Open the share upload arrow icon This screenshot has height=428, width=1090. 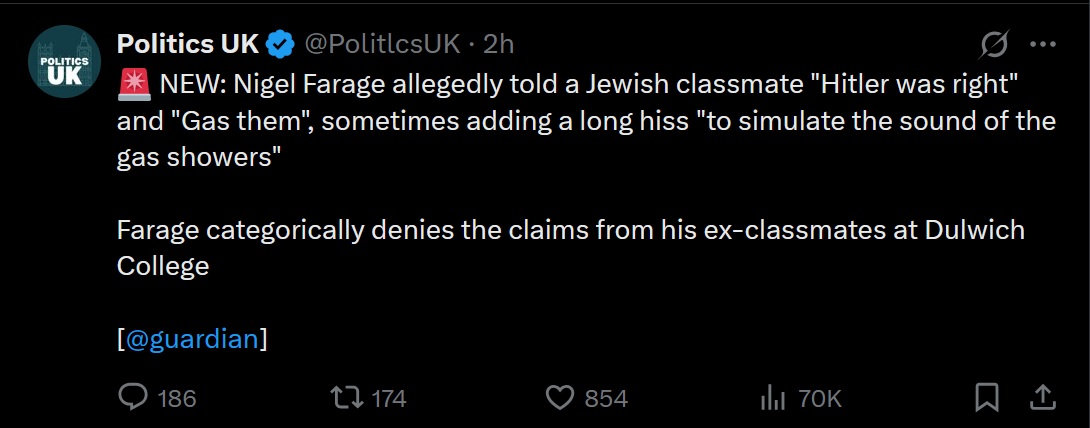click(x=1042, y=398)
